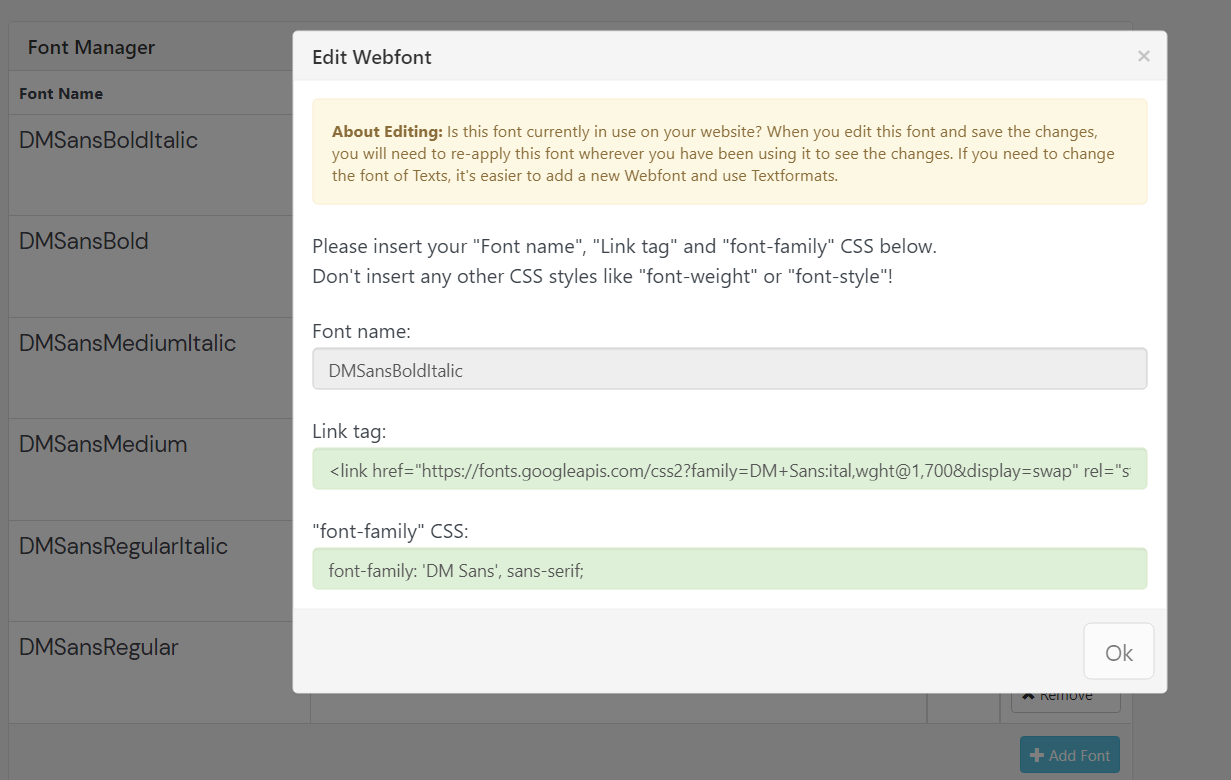
Task: Select the DMSansBold font row
Action: click(x=84, y=241)
